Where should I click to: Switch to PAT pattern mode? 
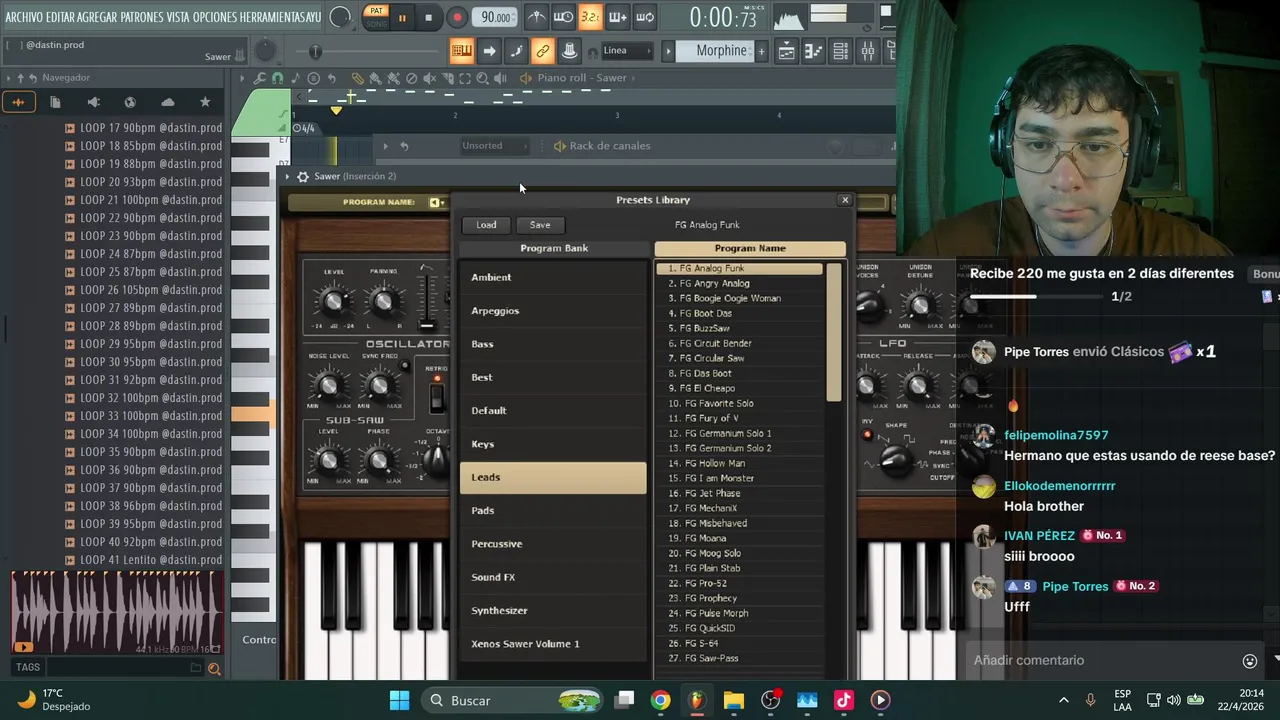(376, 11)
